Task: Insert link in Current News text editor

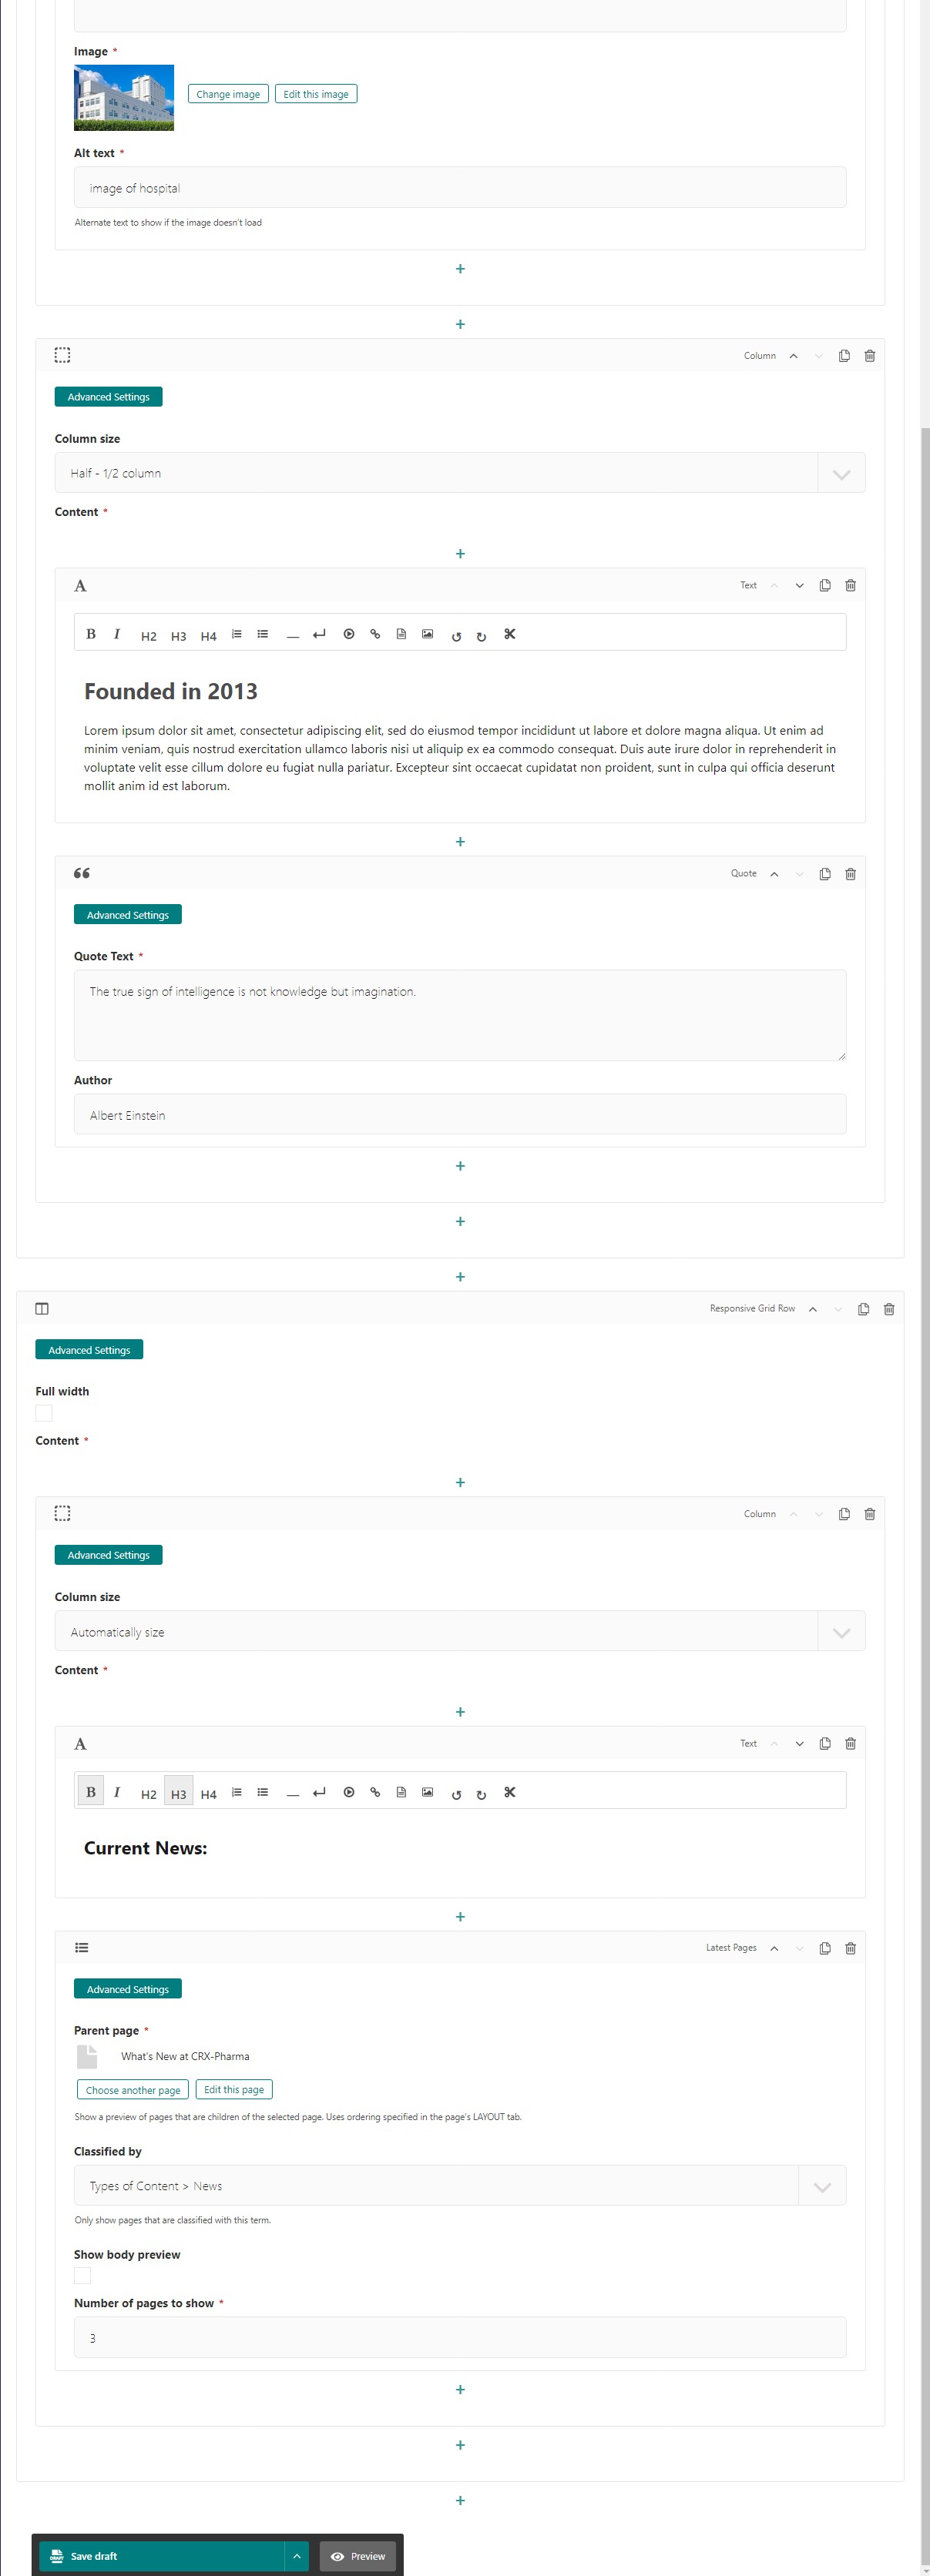Action: coord(375,1792)
